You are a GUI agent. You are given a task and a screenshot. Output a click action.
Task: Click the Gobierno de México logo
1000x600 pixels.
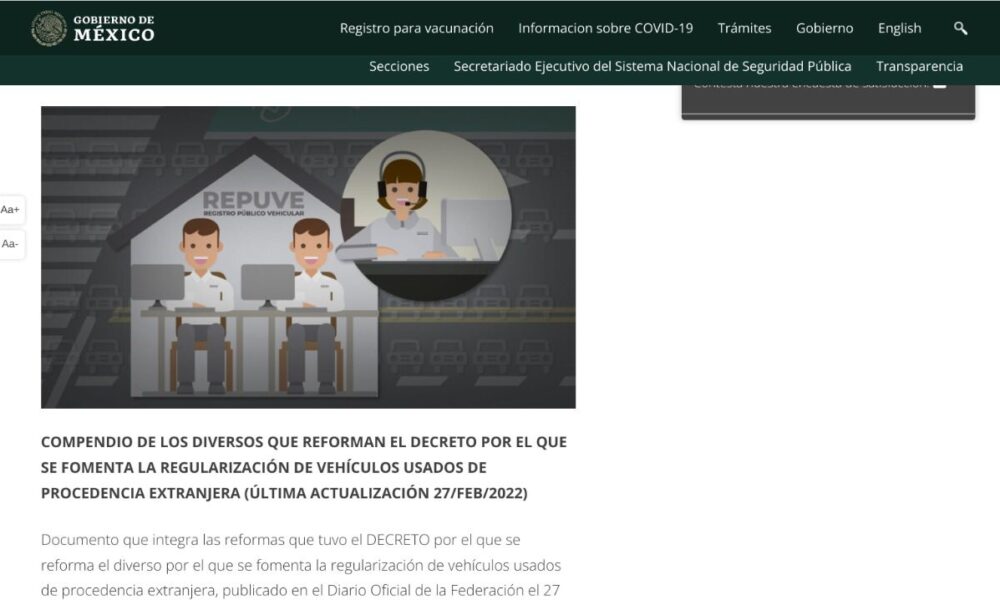click(x=93, y=28)
